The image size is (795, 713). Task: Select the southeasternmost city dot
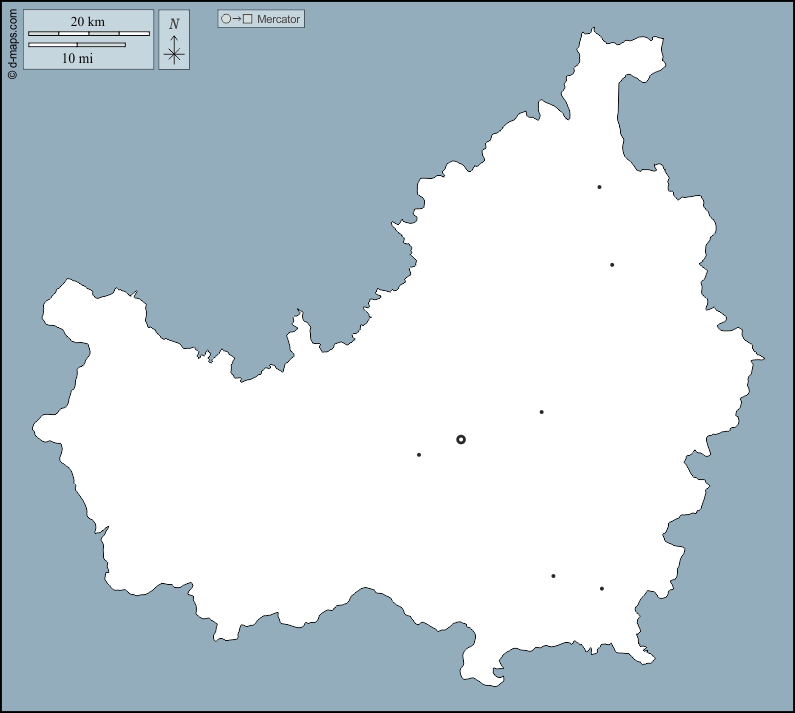[602, 589]
